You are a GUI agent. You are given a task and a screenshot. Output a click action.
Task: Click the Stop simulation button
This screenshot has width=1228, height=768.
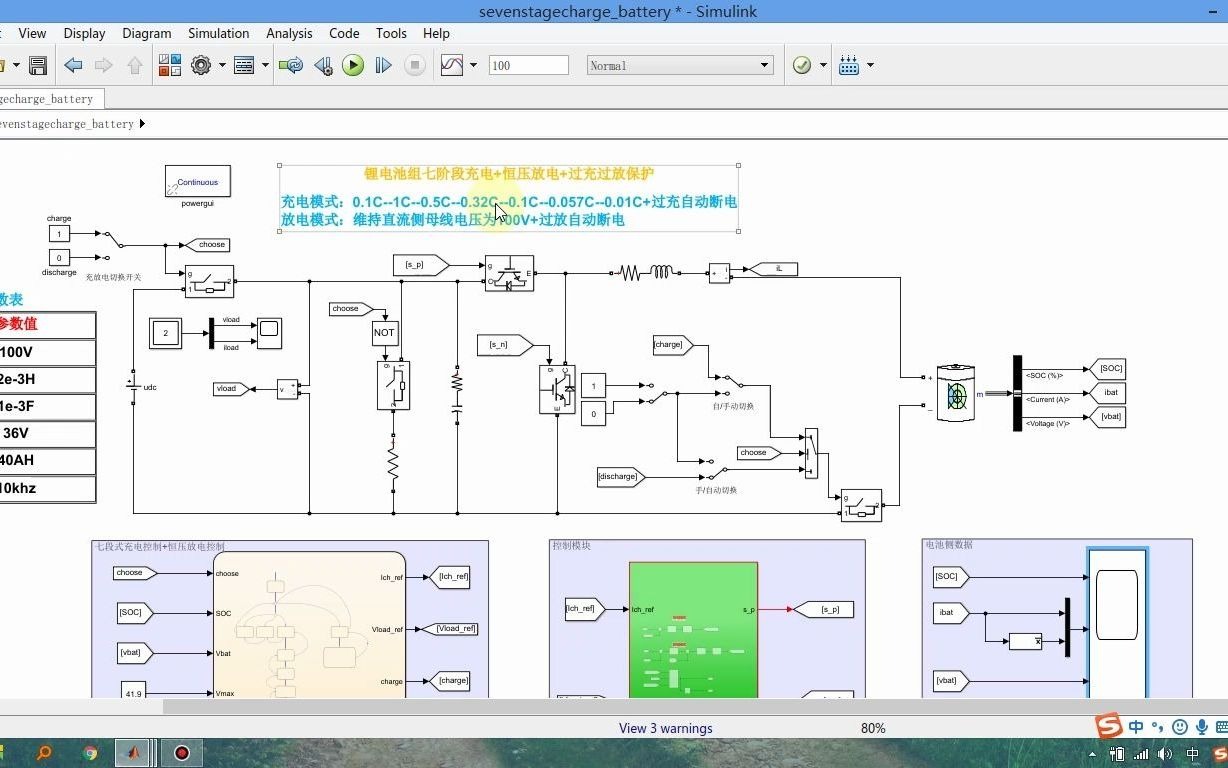[414, 66]
